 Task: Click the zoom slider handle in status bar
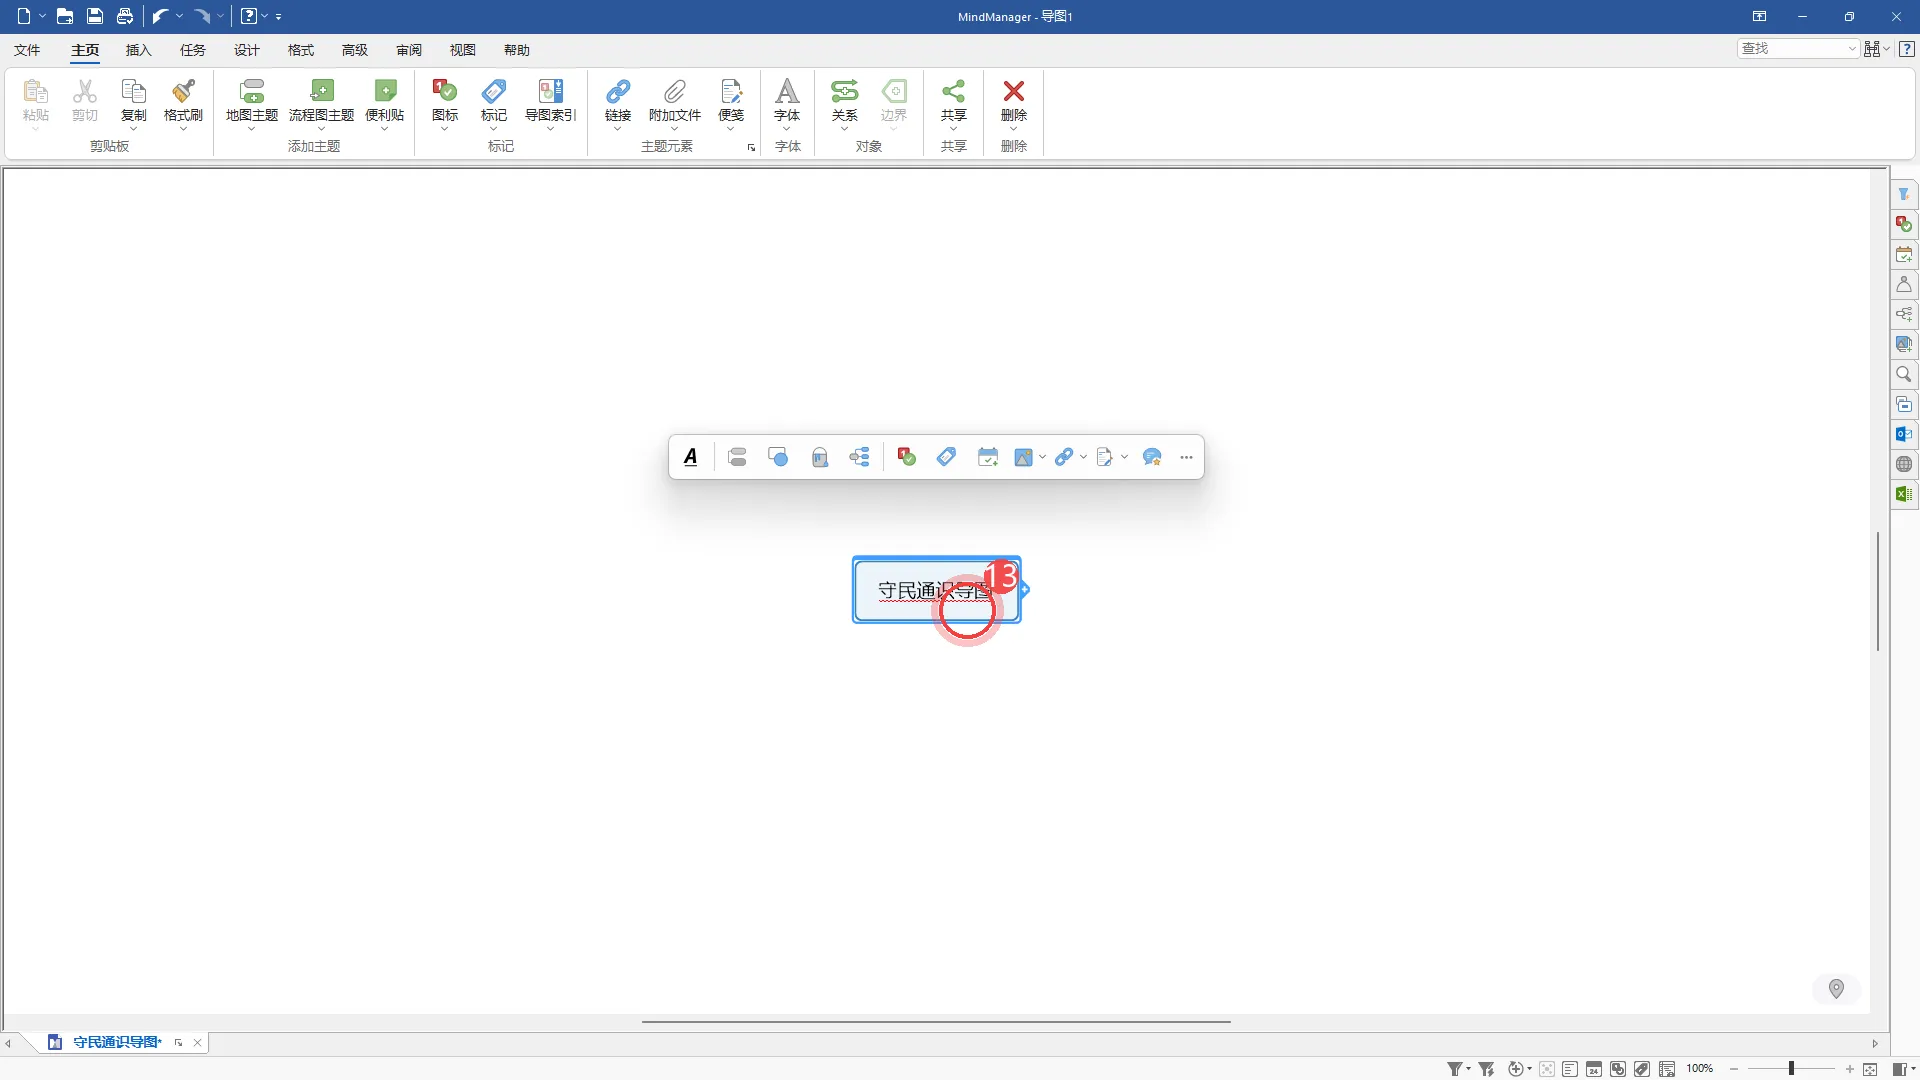(1791, 1069)
